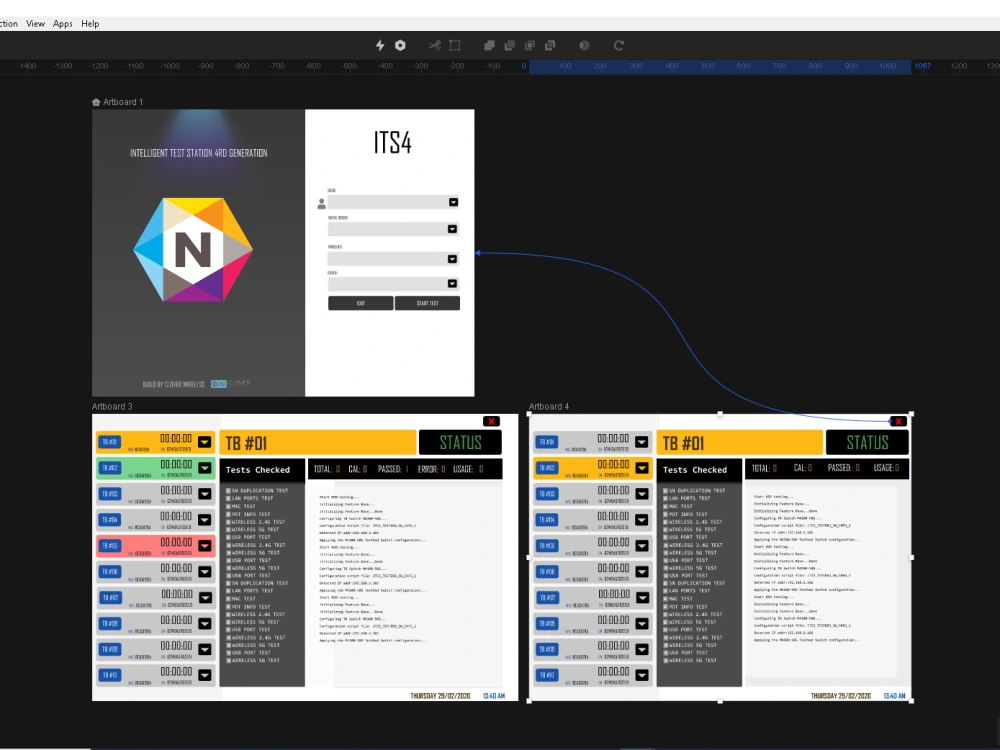Expand the TB #01 row arrow in Artboard 4
This screenshot has height=750, width=1000.
click(x=642, y=442)
